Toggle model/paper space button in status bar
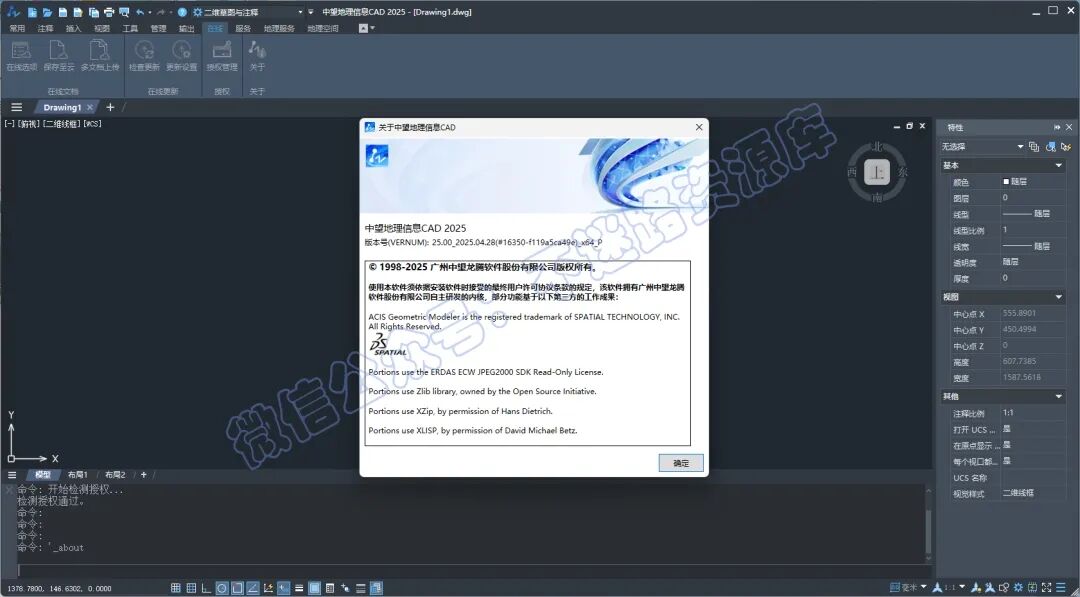The height and width of the screenshot is (597, 1080). 314,588
